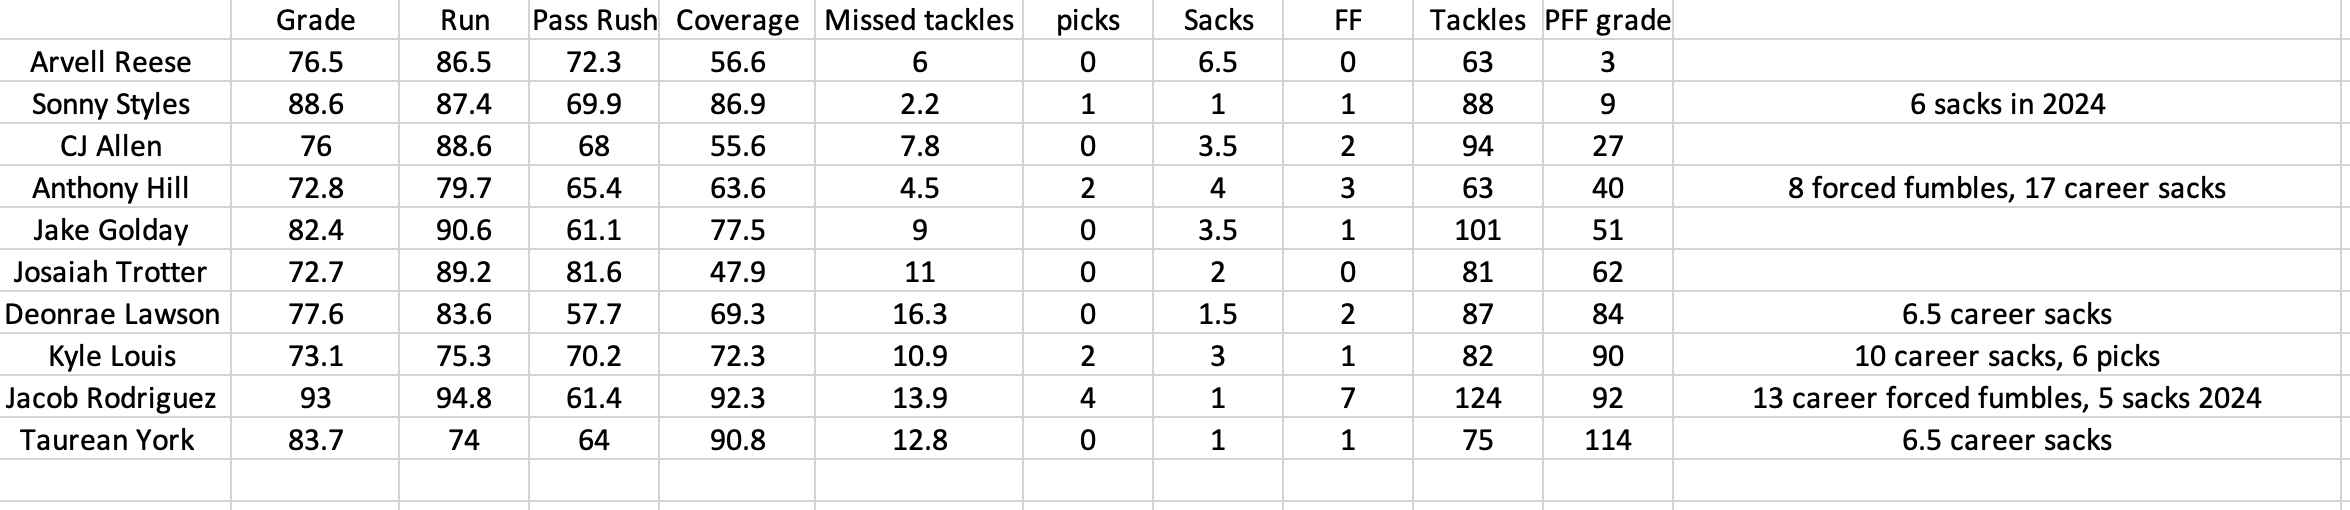Select Taurean York's PFF grade 114
Image resolution: width=2350 pixels, height=510 pixels.
pyautogui.click(x=1607, y=440)
